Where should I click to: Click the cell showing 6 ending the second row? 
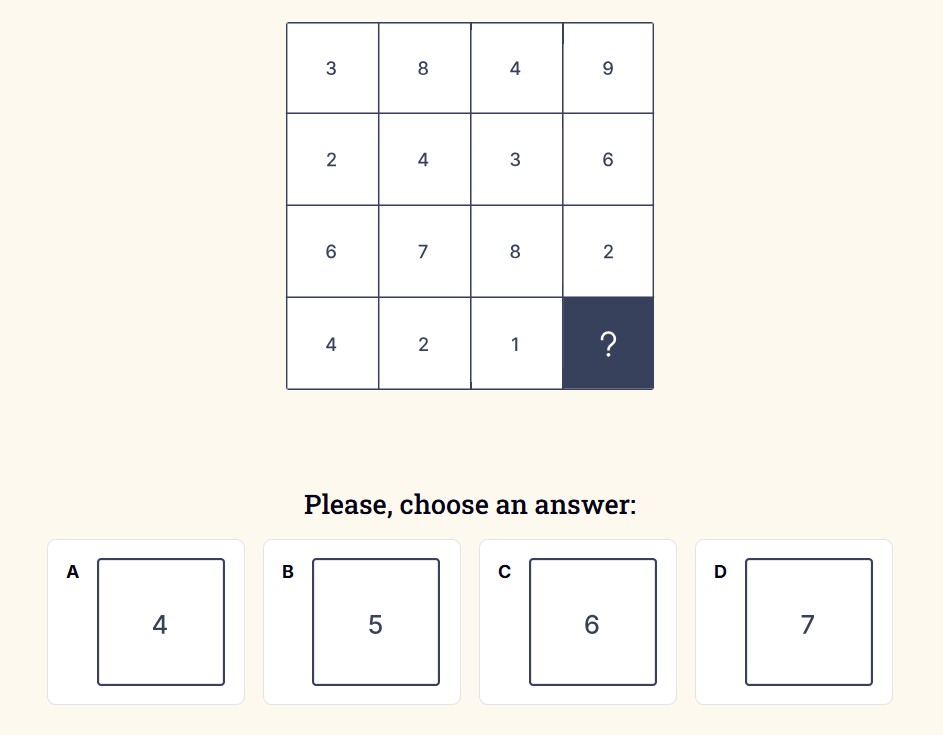(x=608, y=159)
